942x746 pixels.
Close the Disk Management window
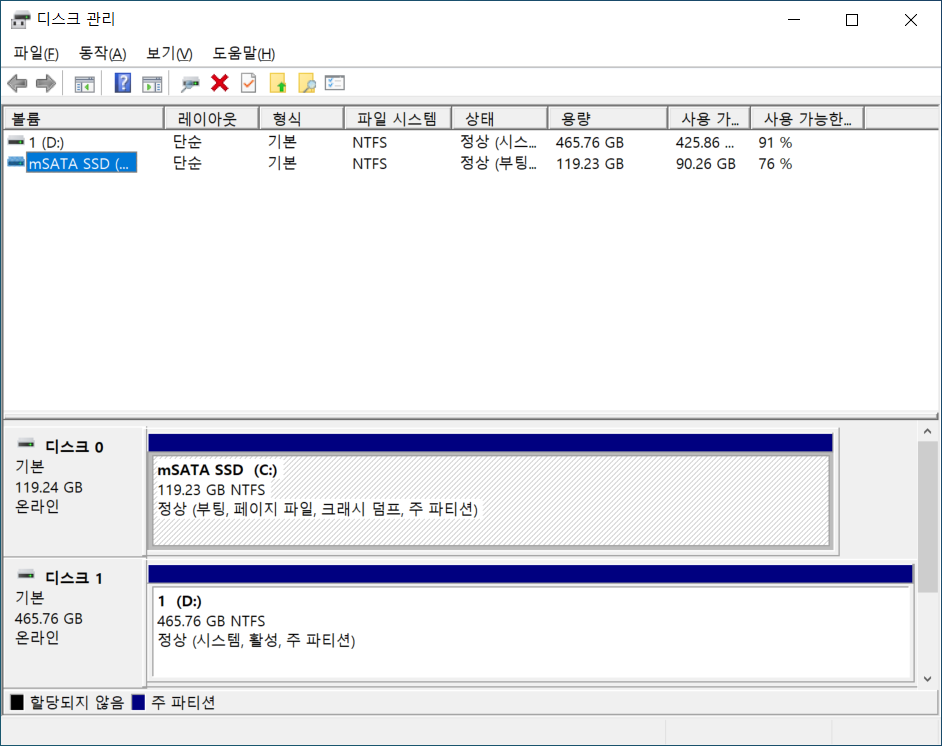911,20
